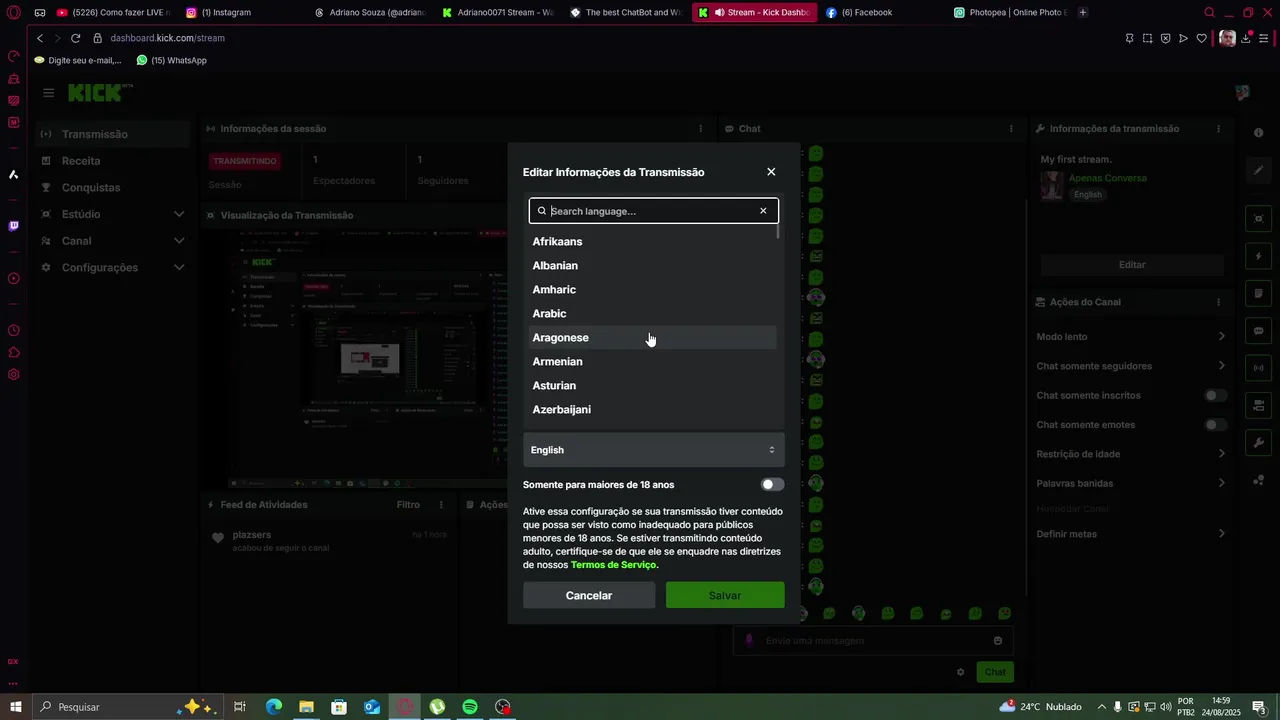Click the info icon in right toolbar
Viewport: 1280px width, 720px height.
1259,133
